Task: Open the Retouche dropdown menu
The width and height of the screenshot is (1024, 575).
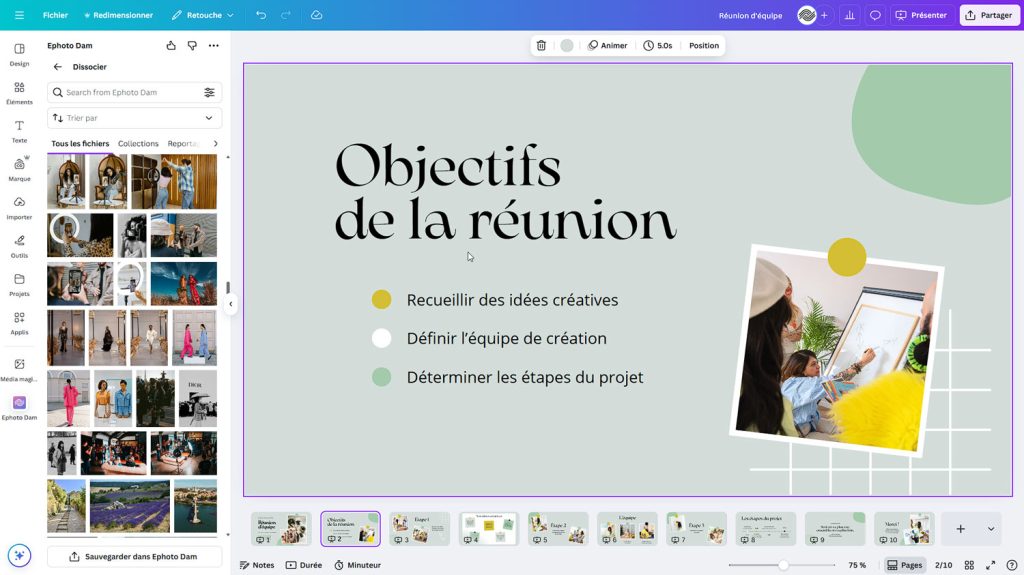Action: [x=203, y=16]
